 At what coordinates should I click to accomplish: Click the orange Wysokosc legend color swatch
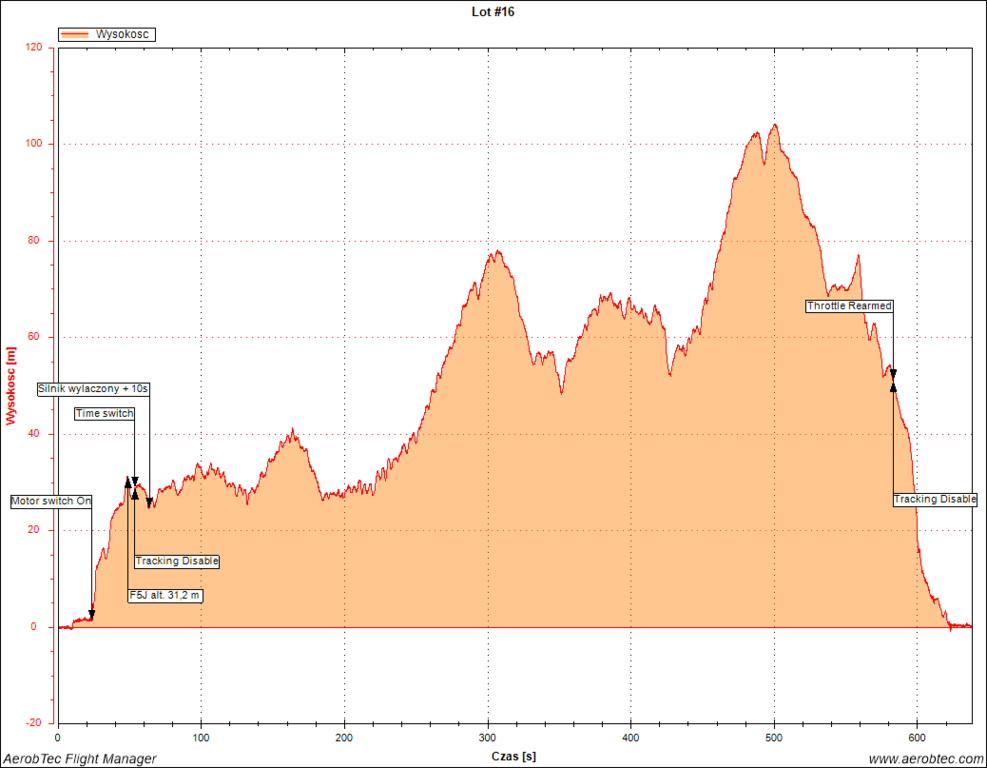pyautogui.click(x=75, y=35)
